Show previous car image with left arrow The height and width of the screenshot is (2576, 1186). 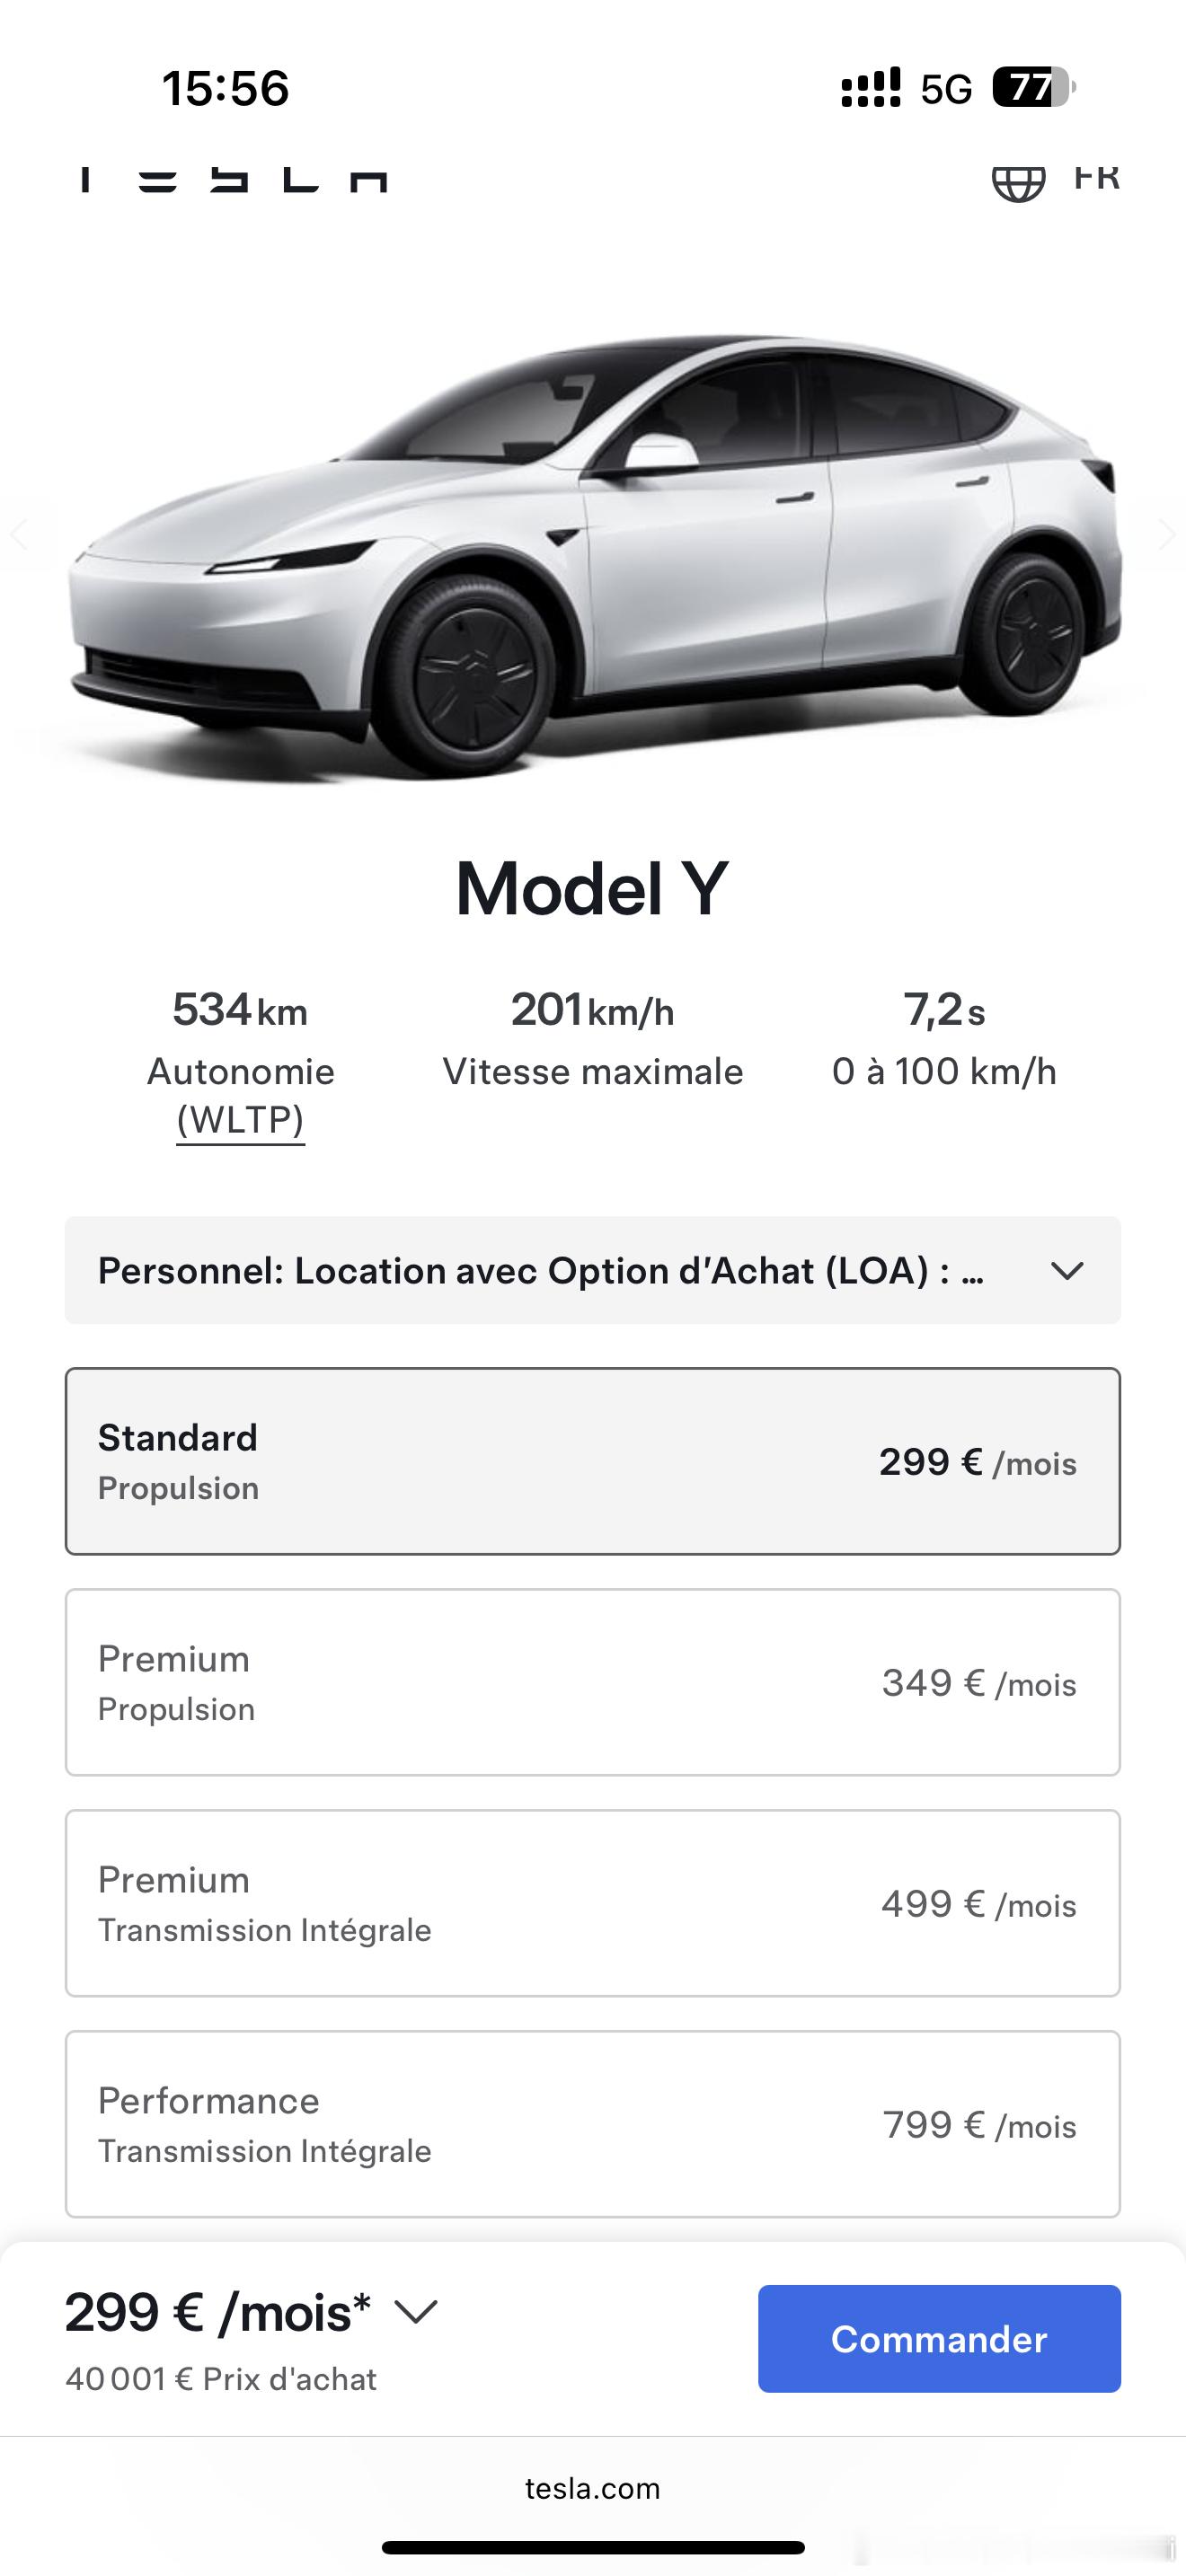coord(18,535)
